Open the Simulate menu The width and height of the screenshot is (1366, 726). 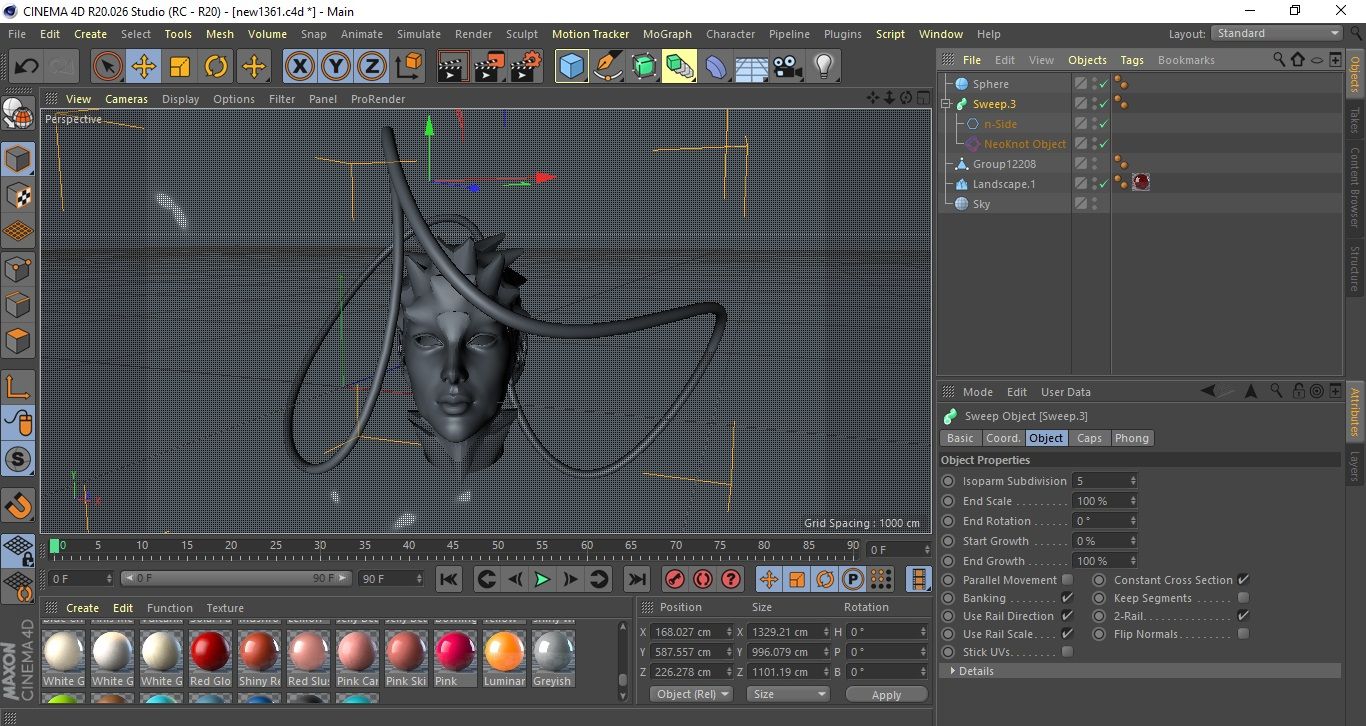tap(419, 34)
